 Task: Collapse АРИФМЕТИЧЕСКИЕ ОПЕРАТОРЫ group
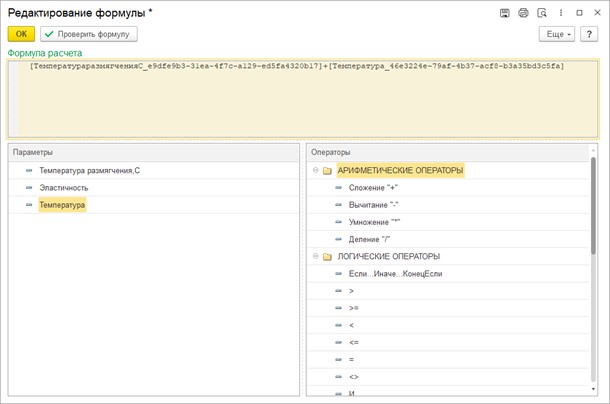point(316,170)
